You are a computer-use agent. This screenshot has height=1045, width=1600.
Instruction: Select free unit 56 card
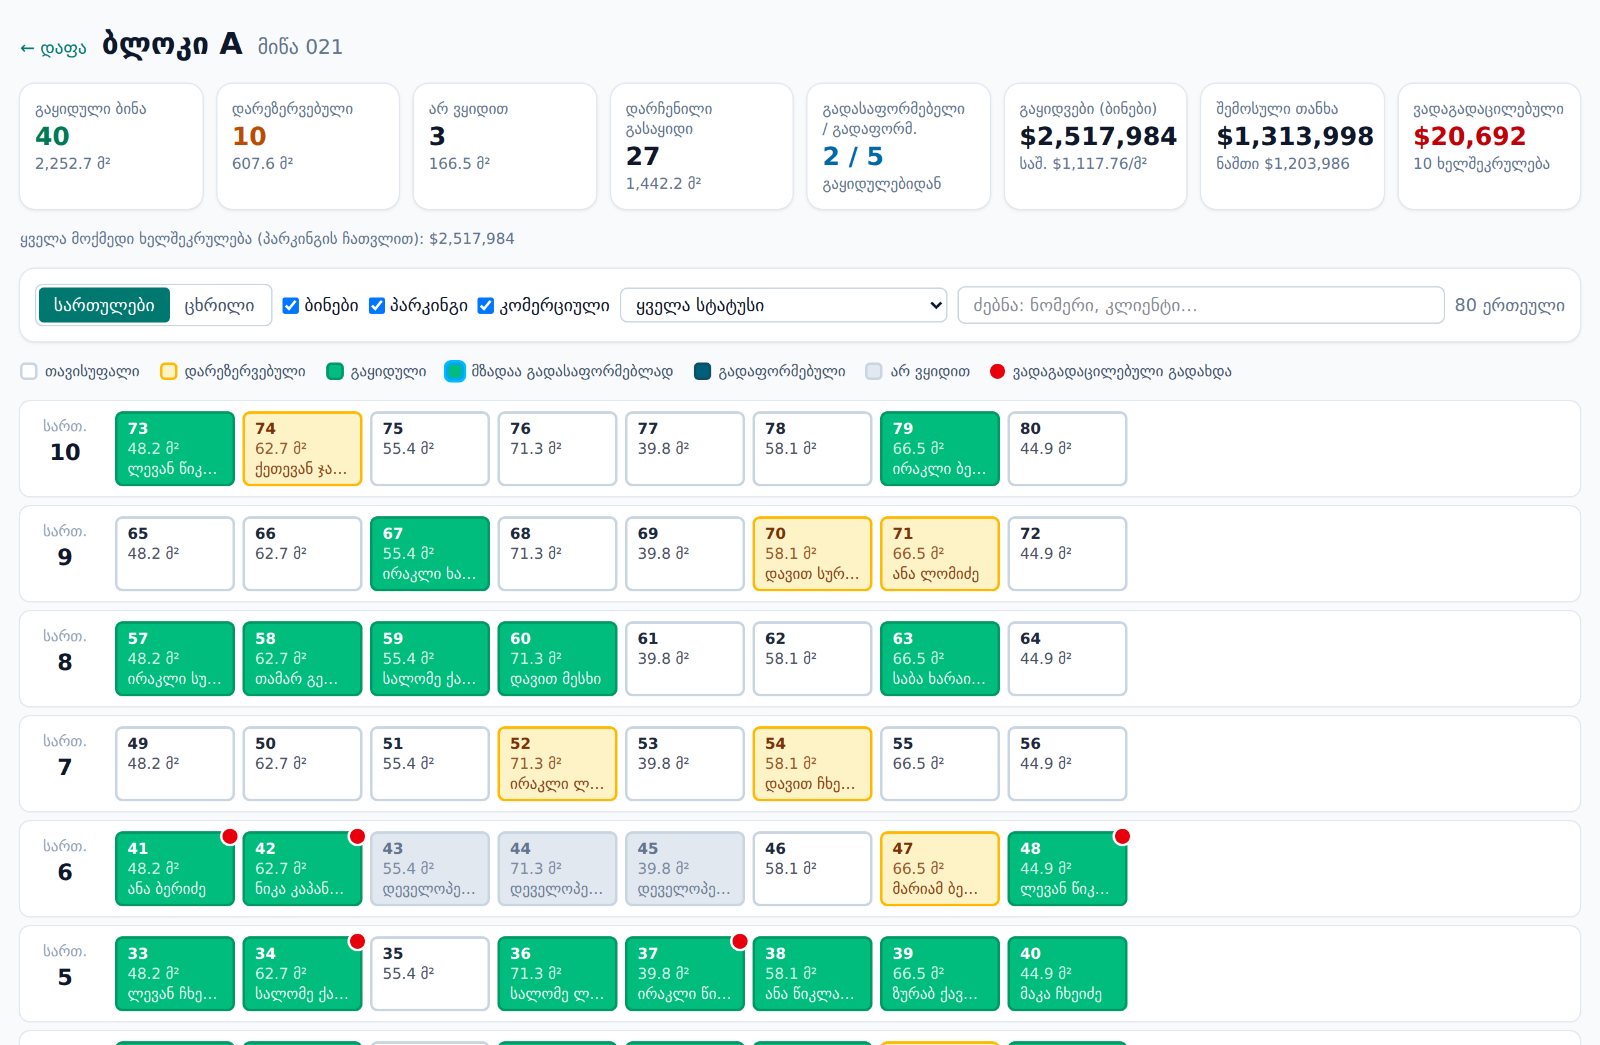1067,764
